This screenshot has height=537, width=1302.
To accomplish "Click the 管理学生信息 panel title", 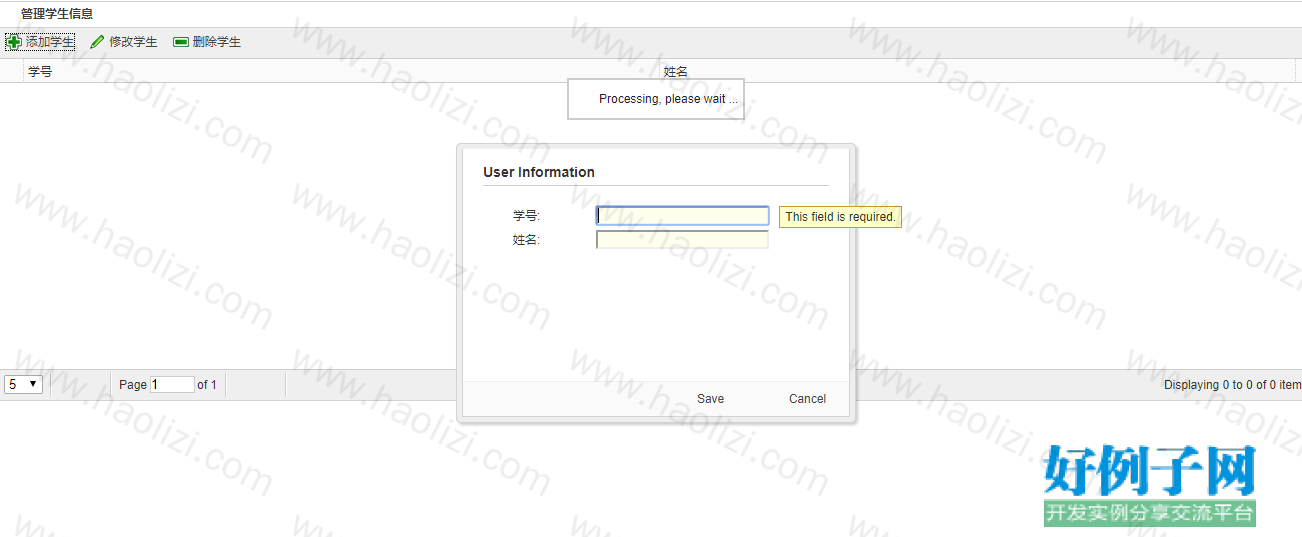I will click(57, 14).
